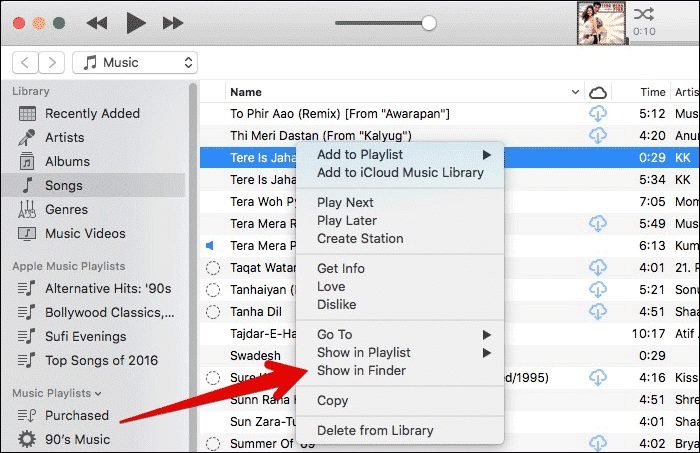Choose Copy in context menu
Screen dimensions: 700x453
pyautogui.click(x=400, y=400)
